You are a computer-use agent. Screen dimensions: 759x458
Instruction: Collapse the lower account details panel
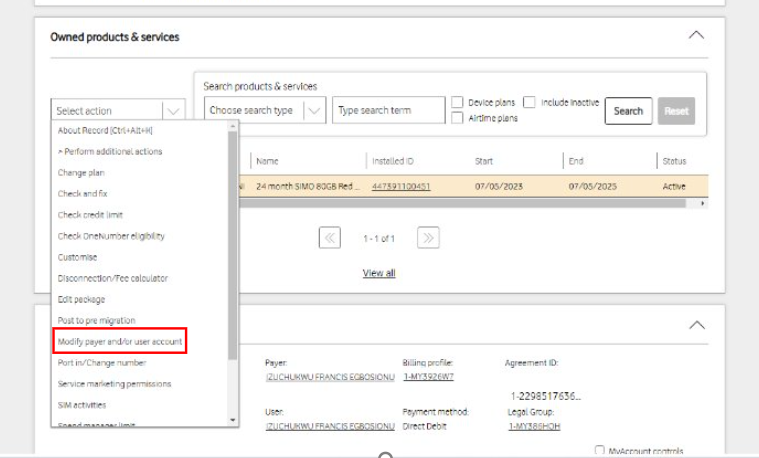pyautogui.click(x=696, y=325)
